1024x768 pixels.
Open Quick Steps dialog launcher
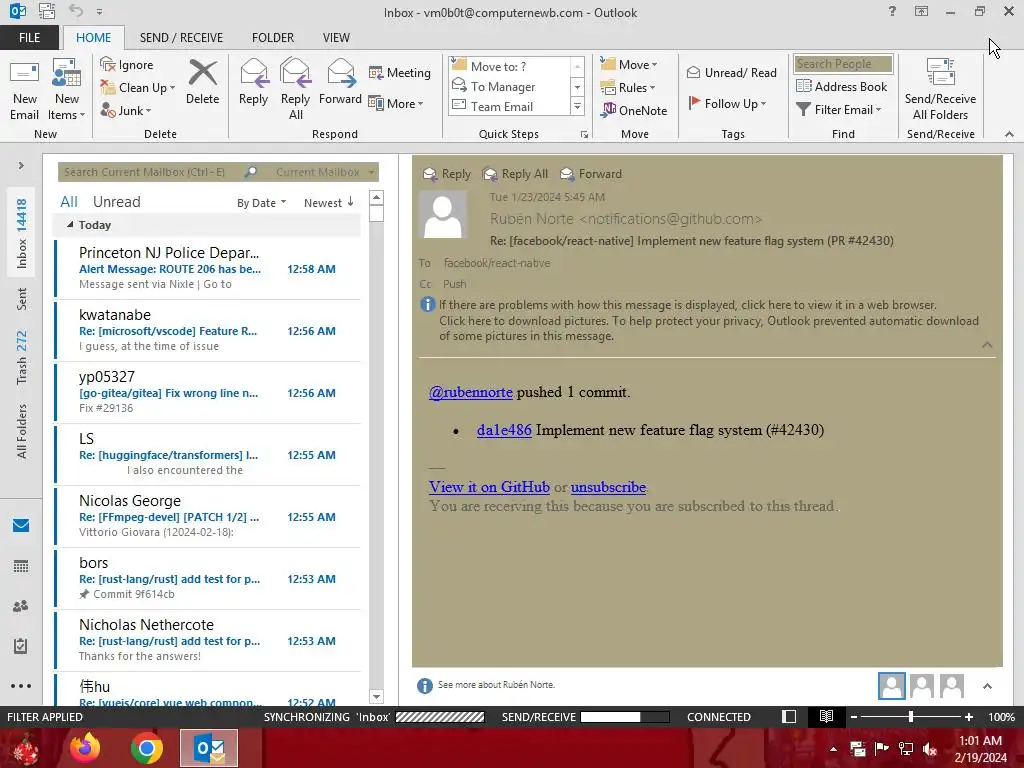584,135
